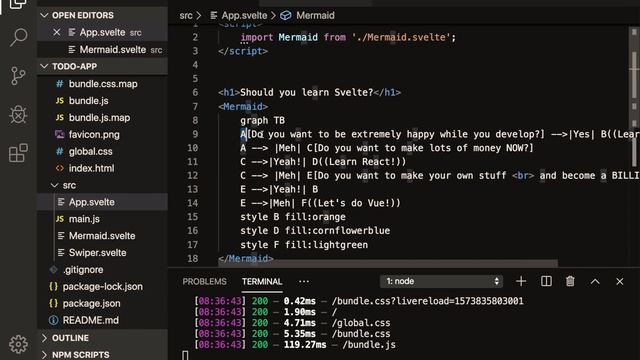Open README.md file
This screenshot has height=360, width=640.
[102, 320]
